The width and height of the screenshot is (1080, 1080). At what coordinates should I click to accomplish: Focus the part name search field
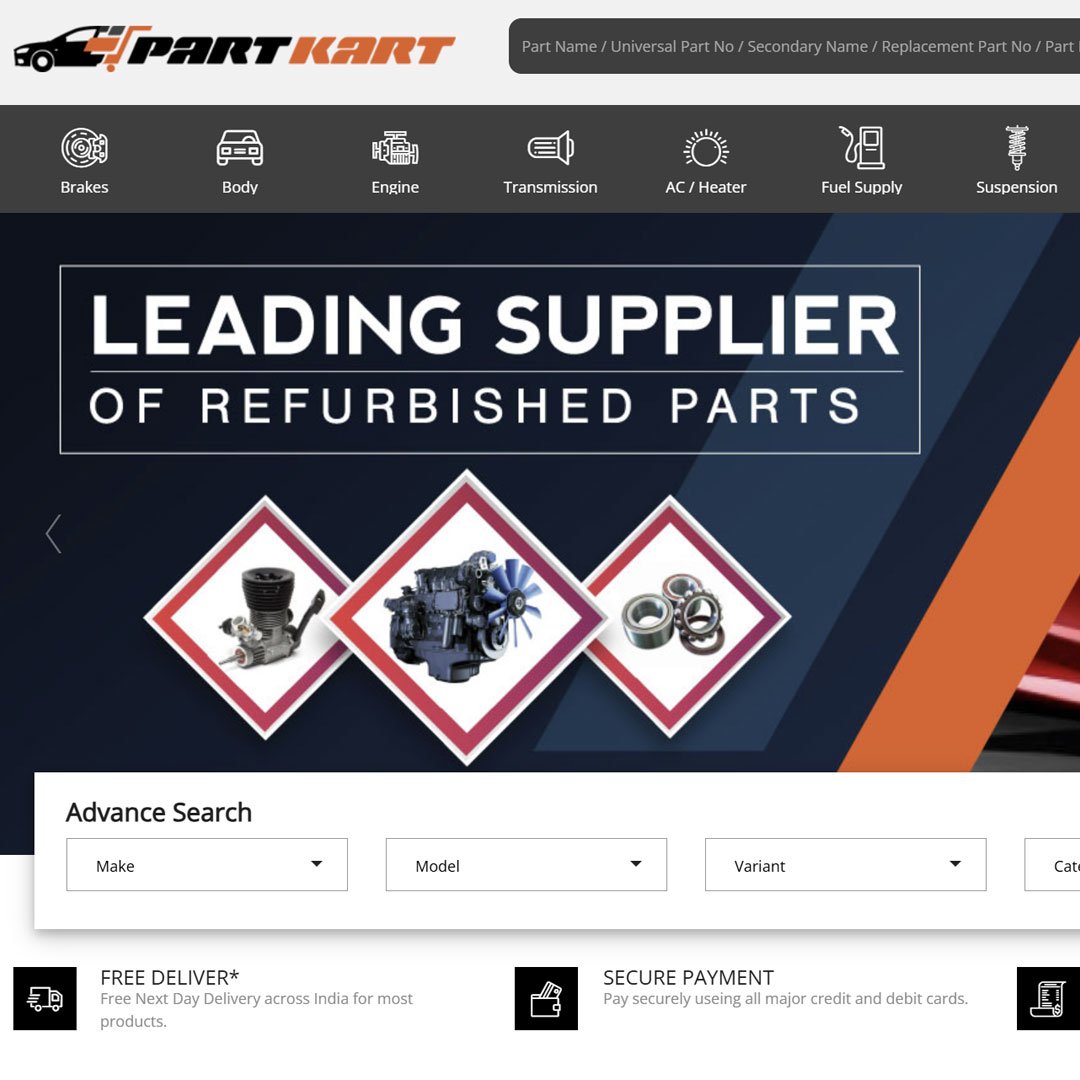[x=794, y=46]
